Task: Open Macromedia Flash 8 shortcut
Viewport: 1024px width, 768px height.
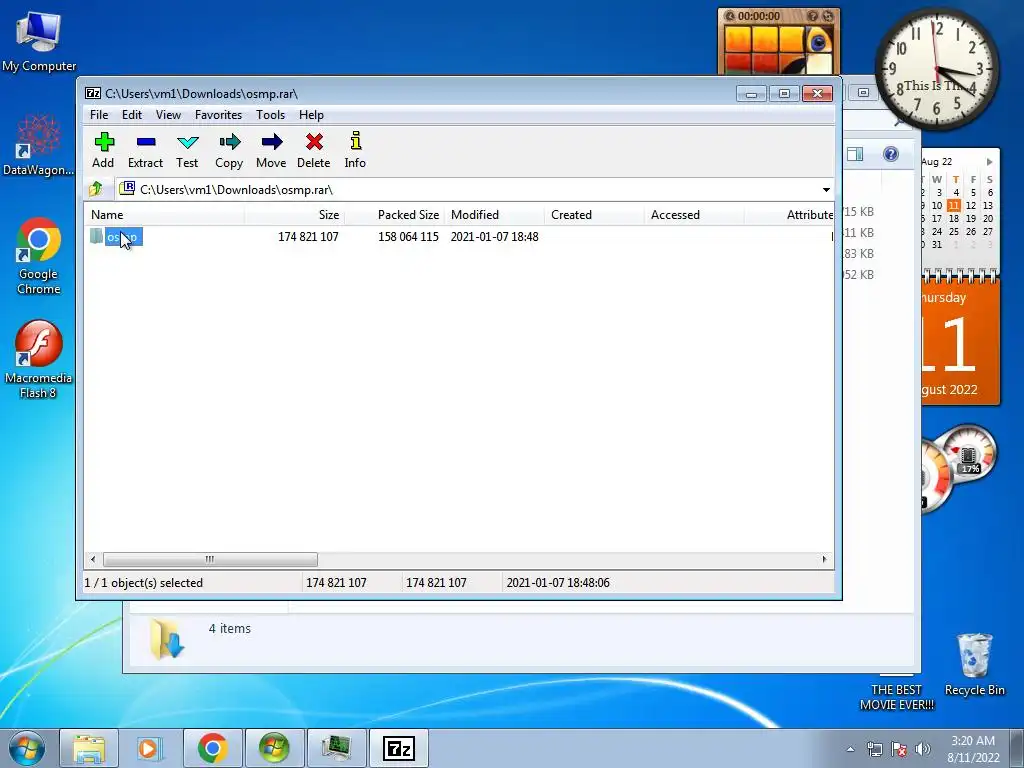Action: click(39, 359)
